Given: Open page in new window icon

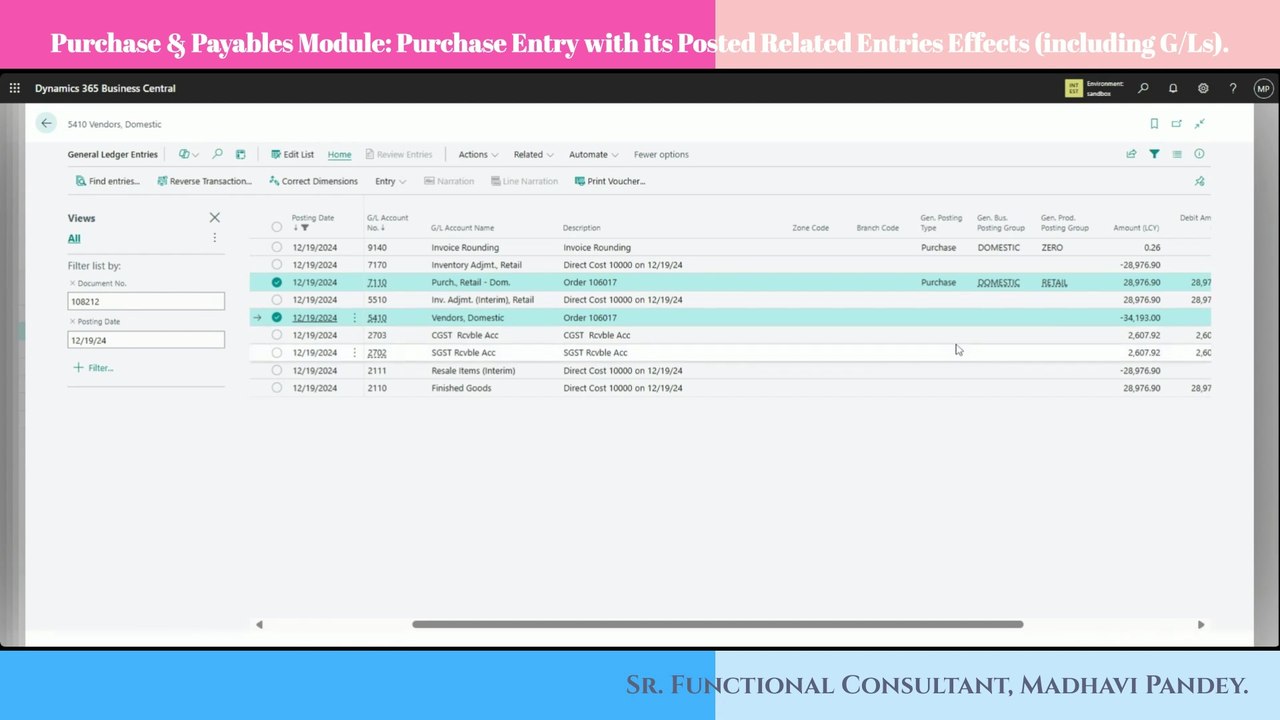Looking at the screenshot, I should (x=1177, y=124).
